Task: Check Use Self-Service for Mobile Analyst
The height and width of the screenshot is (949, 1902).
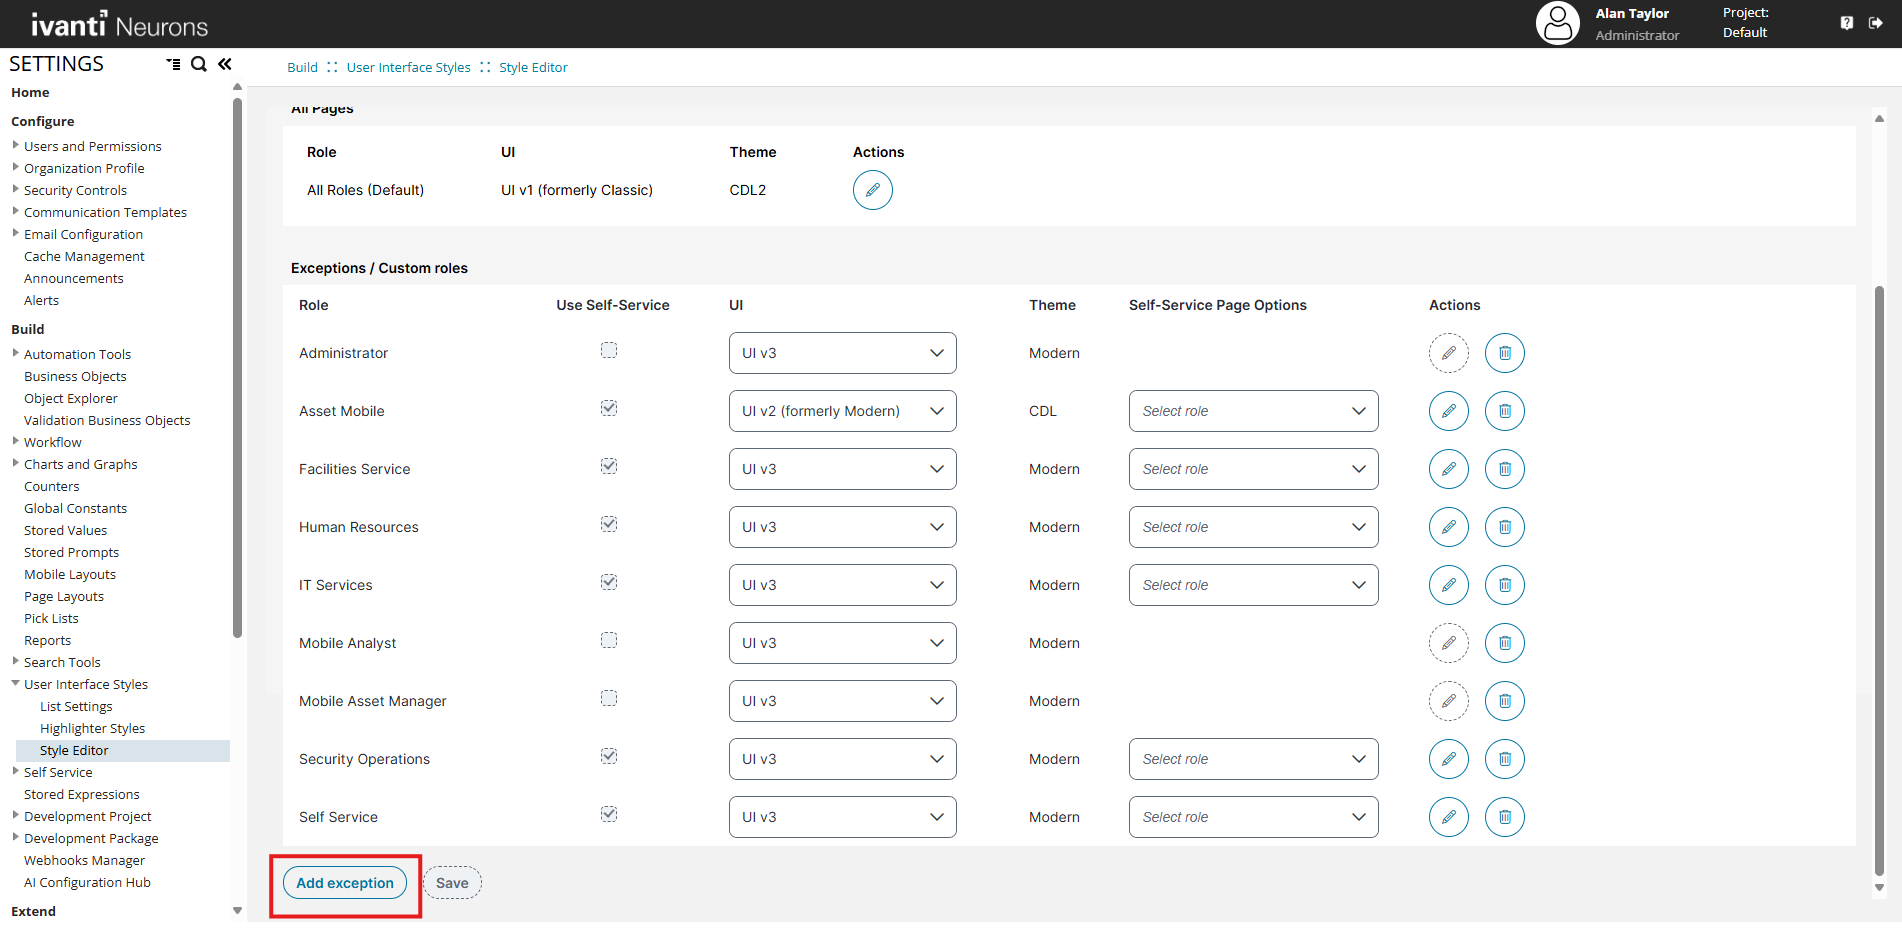Action: tap(609, 640)
